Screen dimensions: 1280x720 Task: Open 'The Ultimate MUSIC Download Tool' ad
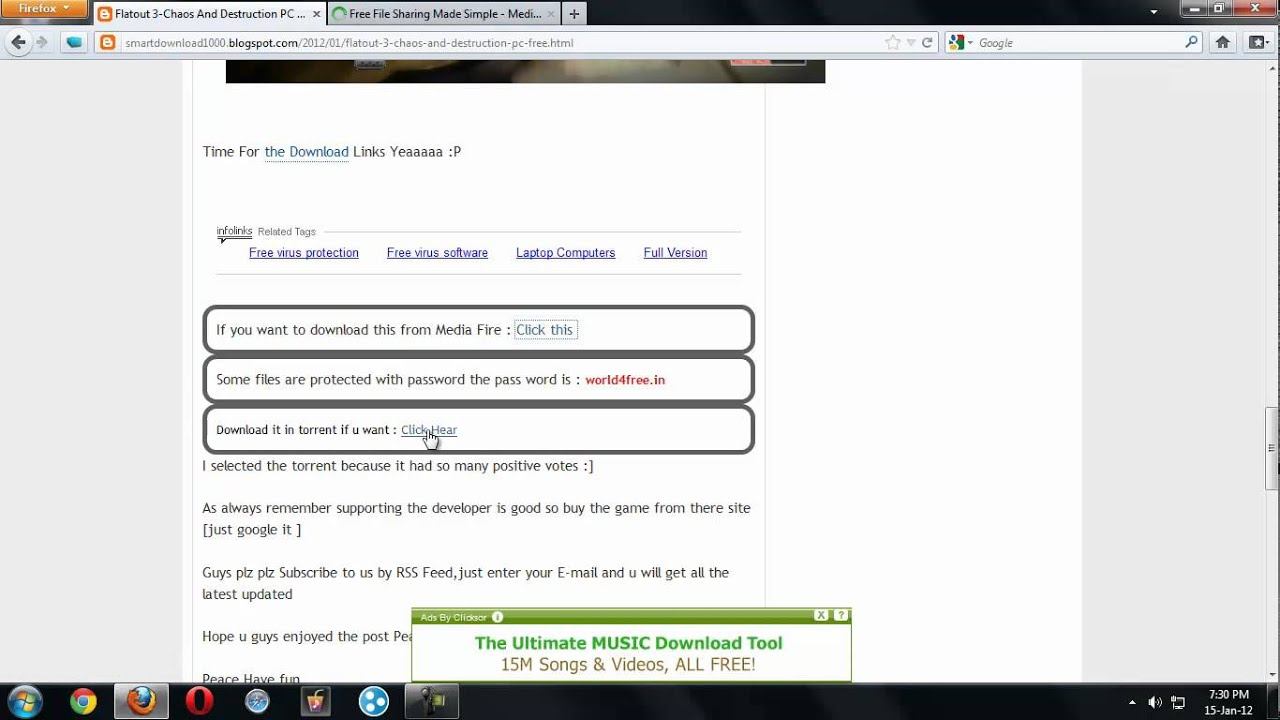coord(629,643)
